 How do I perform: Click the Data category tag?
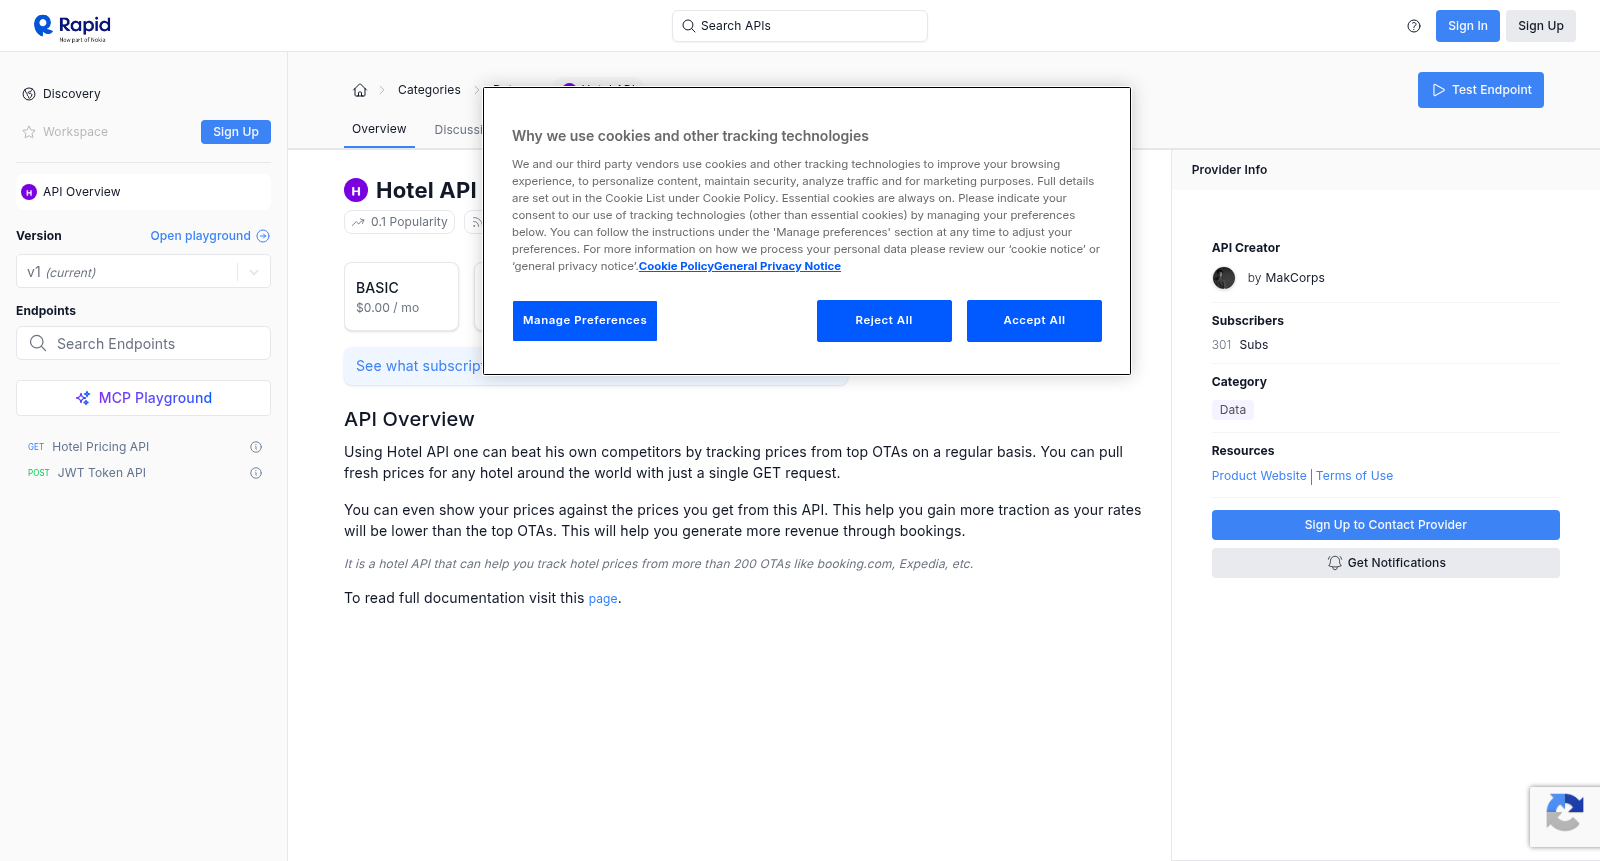[x=1232, y=410]
